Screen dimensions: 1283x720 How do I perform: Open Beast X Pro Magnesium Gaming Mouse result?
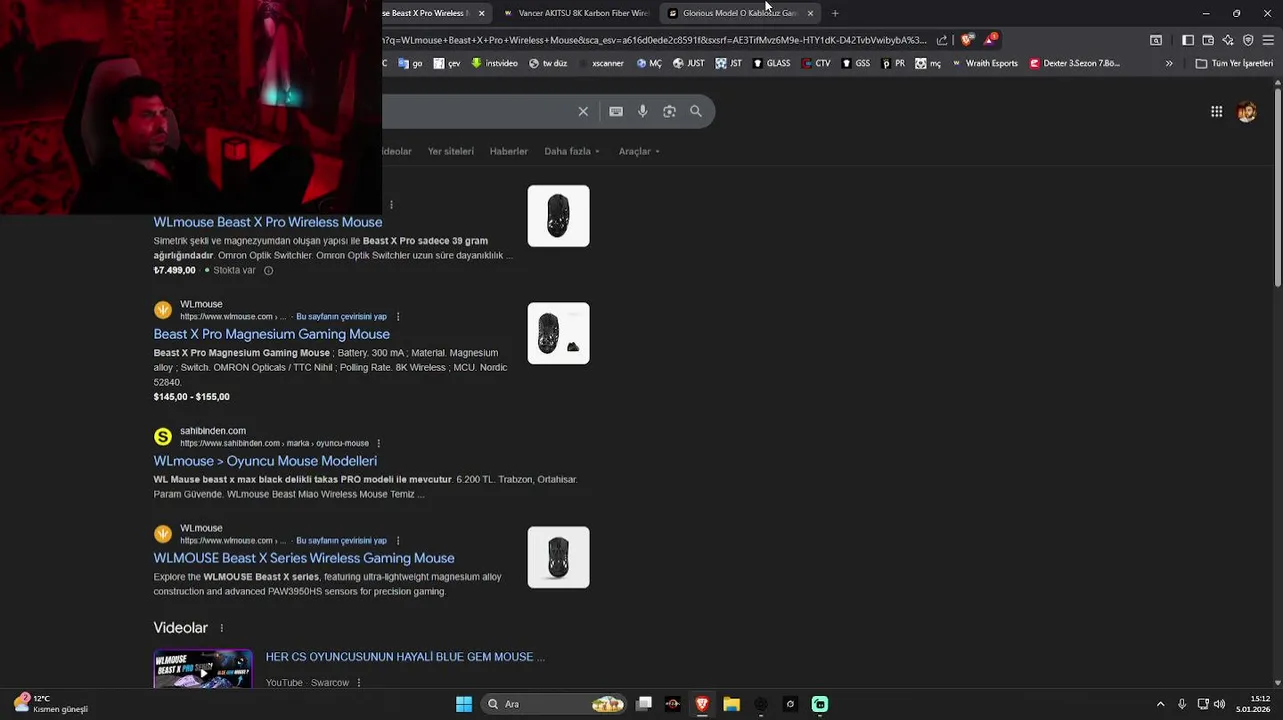271,334
